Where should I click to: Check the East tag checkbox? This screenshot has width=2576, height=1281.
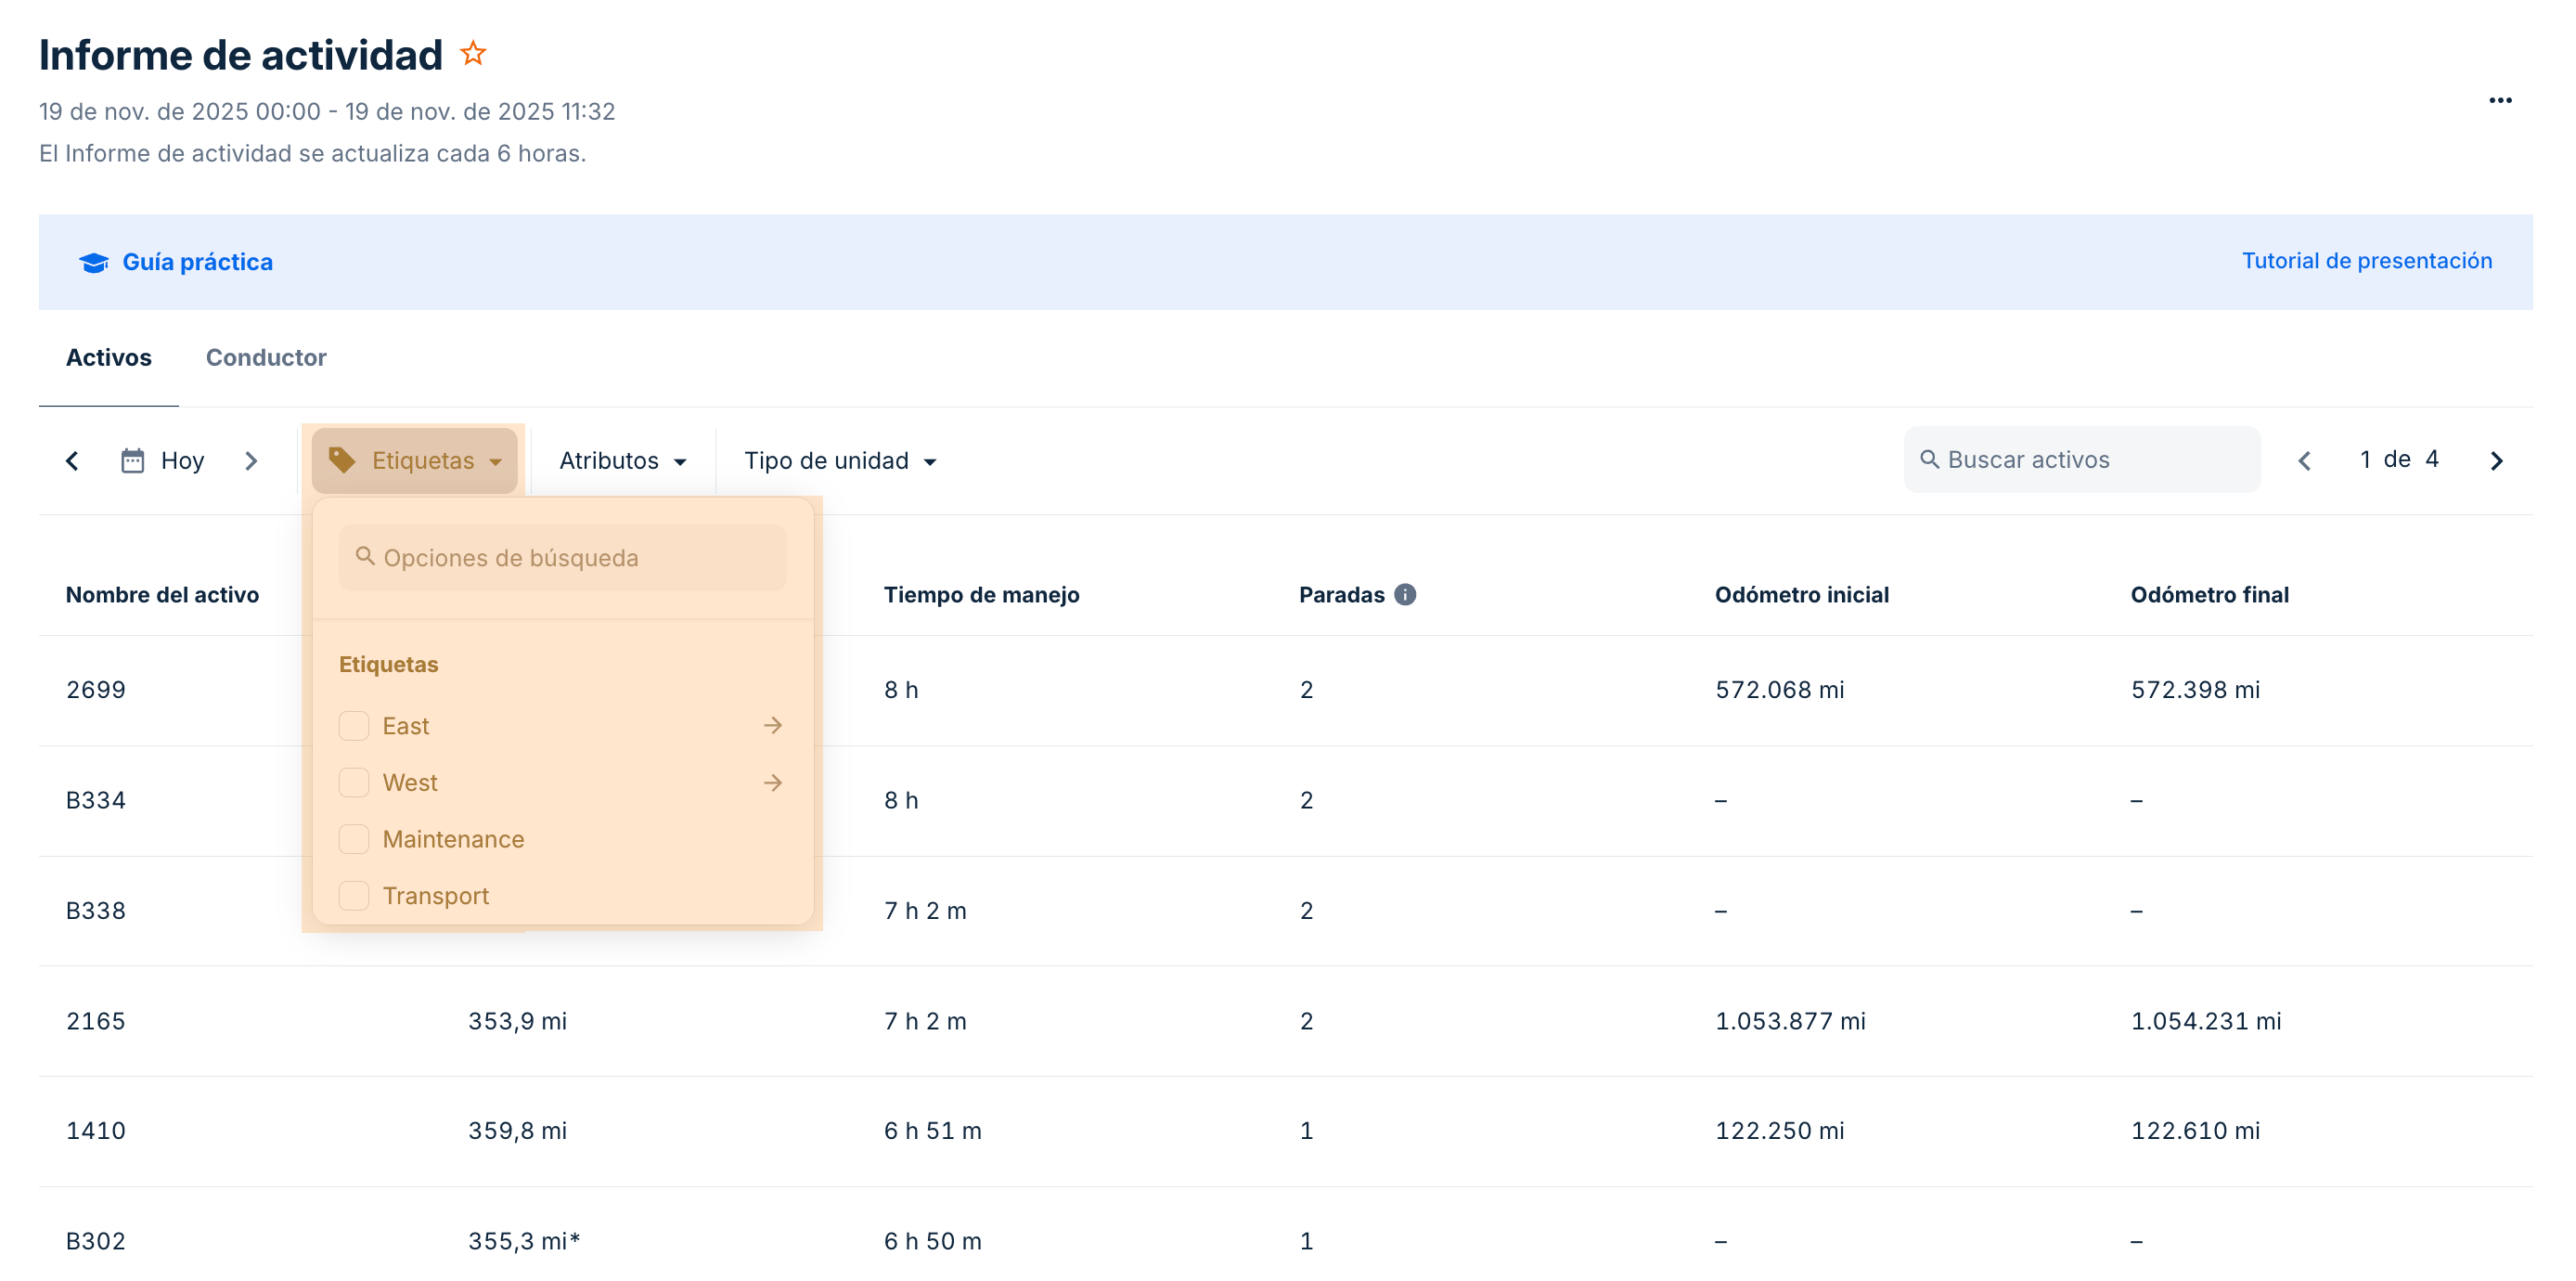pyautogui.click(x=354, y=726)
